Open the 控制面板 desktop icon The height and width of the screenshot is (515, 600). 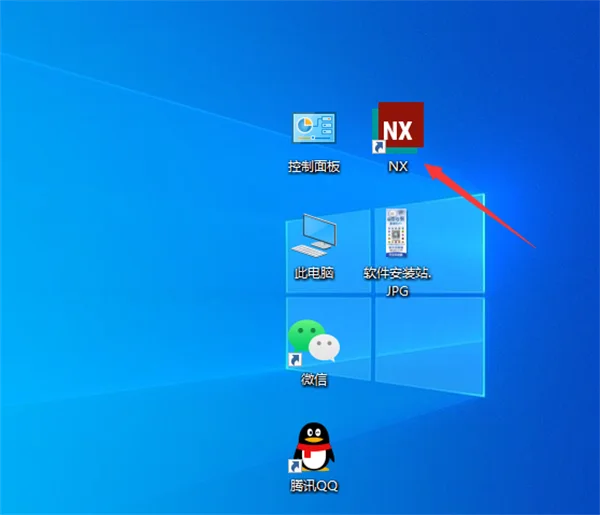[x=314, y=128]
